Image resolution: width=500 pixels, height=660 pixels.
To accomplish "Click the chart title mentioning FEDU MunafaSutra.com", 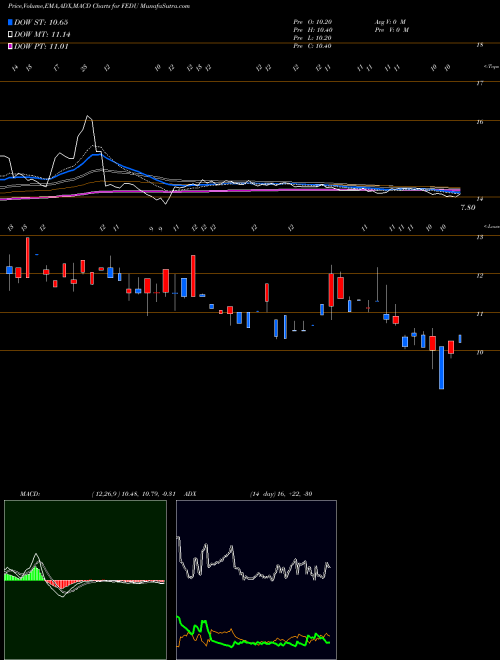I will [x=98, y=6].
